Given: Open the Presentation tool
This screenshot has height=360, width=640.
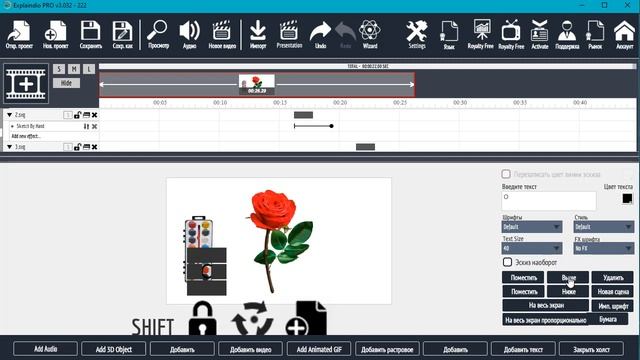Looking at the screenshot, I should tap(289, 34).
